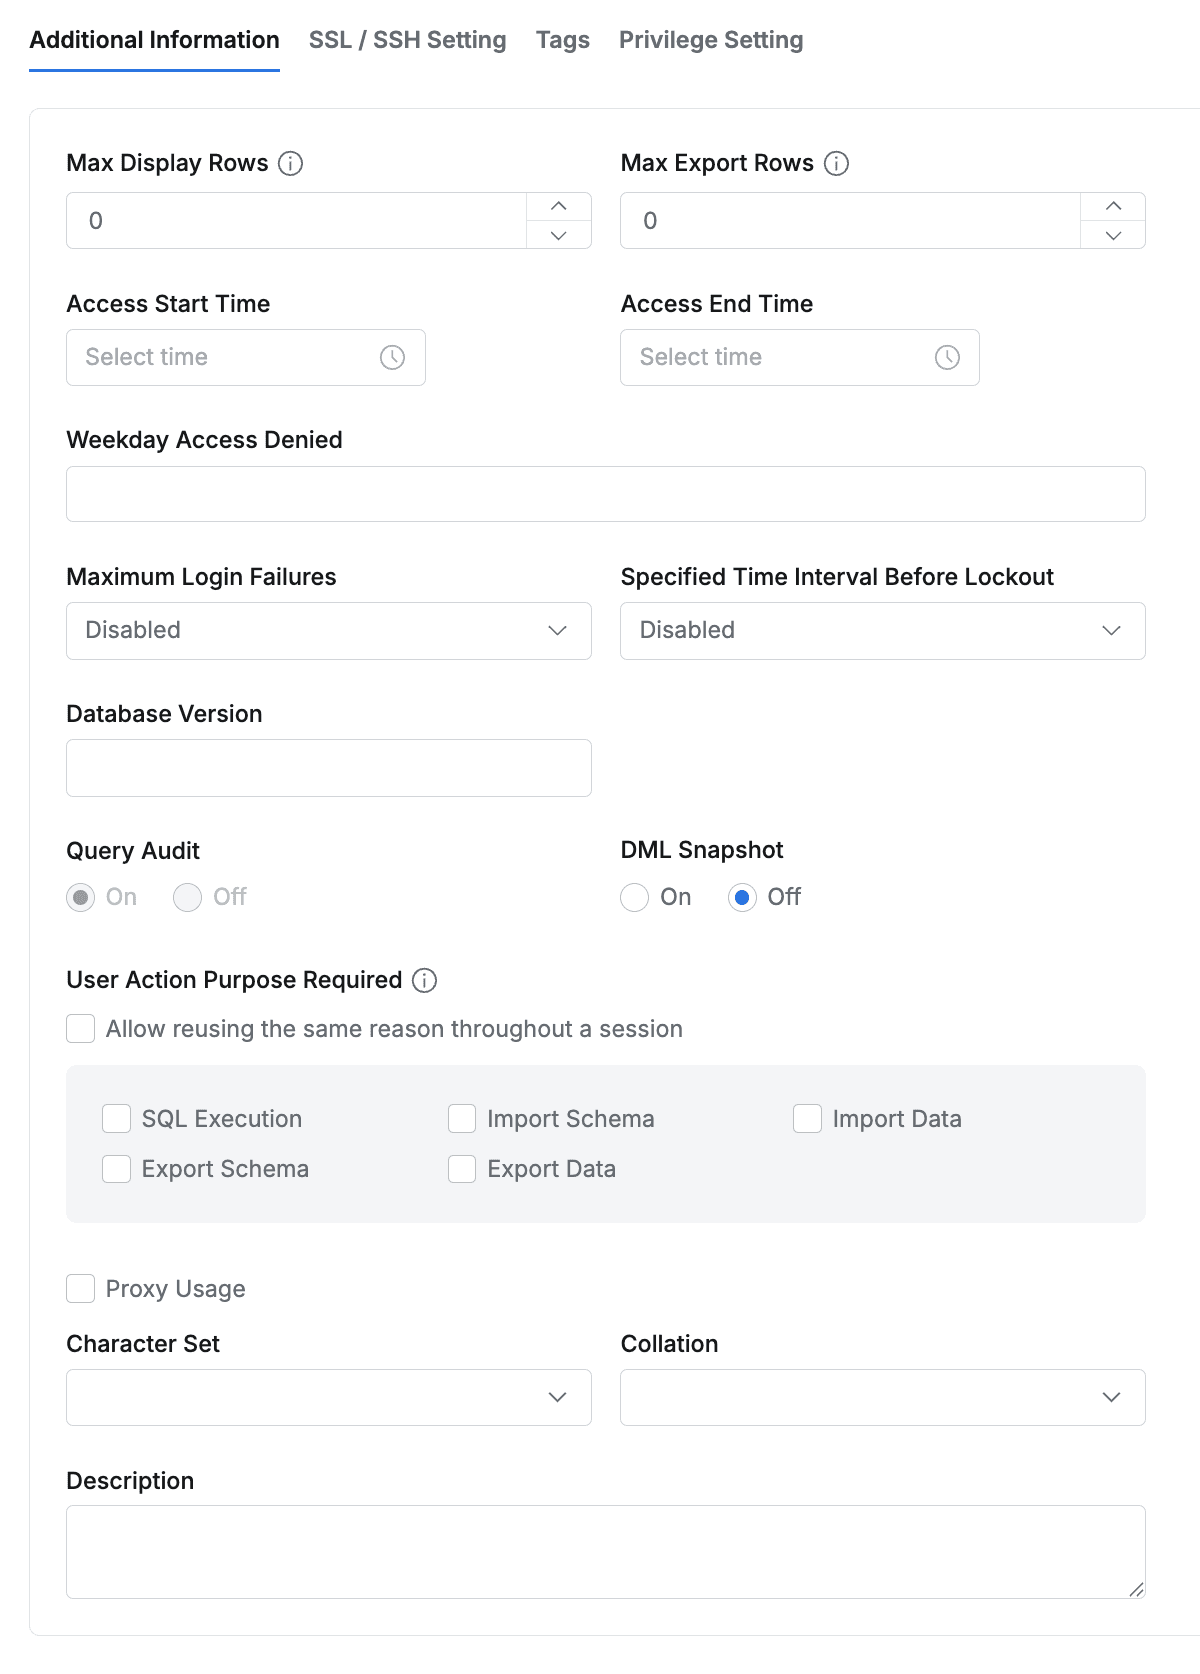Click the Max Export Rows info icon
The image size is (1200, 1674).
coord(836,162)
